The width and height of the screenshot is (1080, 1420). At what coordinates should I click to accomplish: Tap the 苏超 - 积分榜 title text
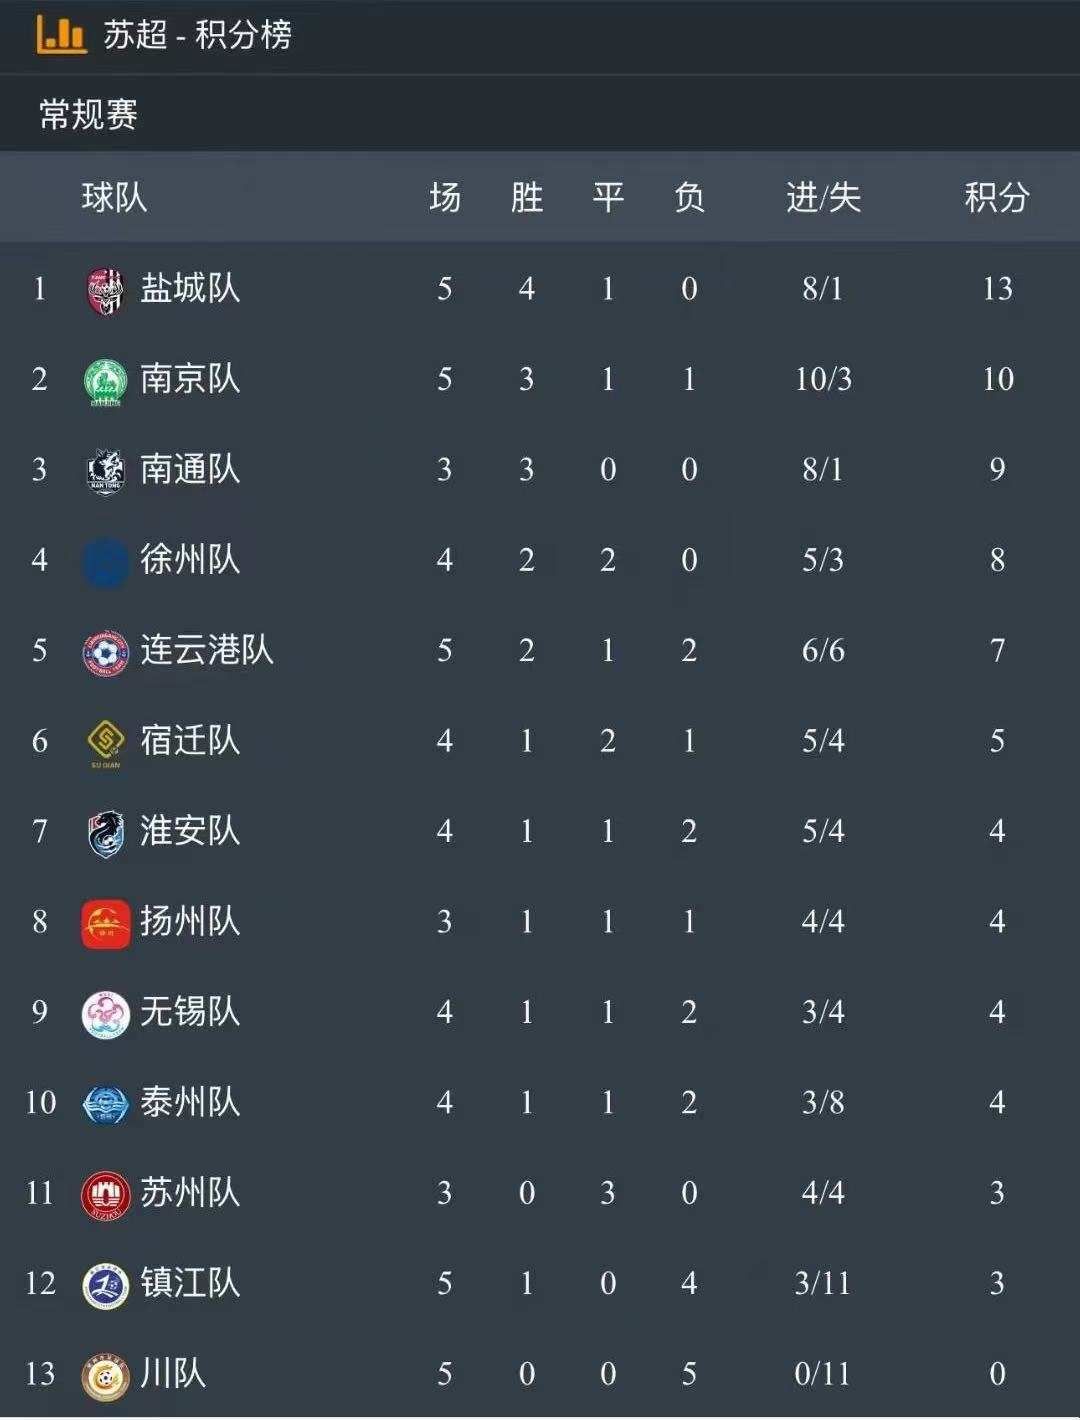197,35
